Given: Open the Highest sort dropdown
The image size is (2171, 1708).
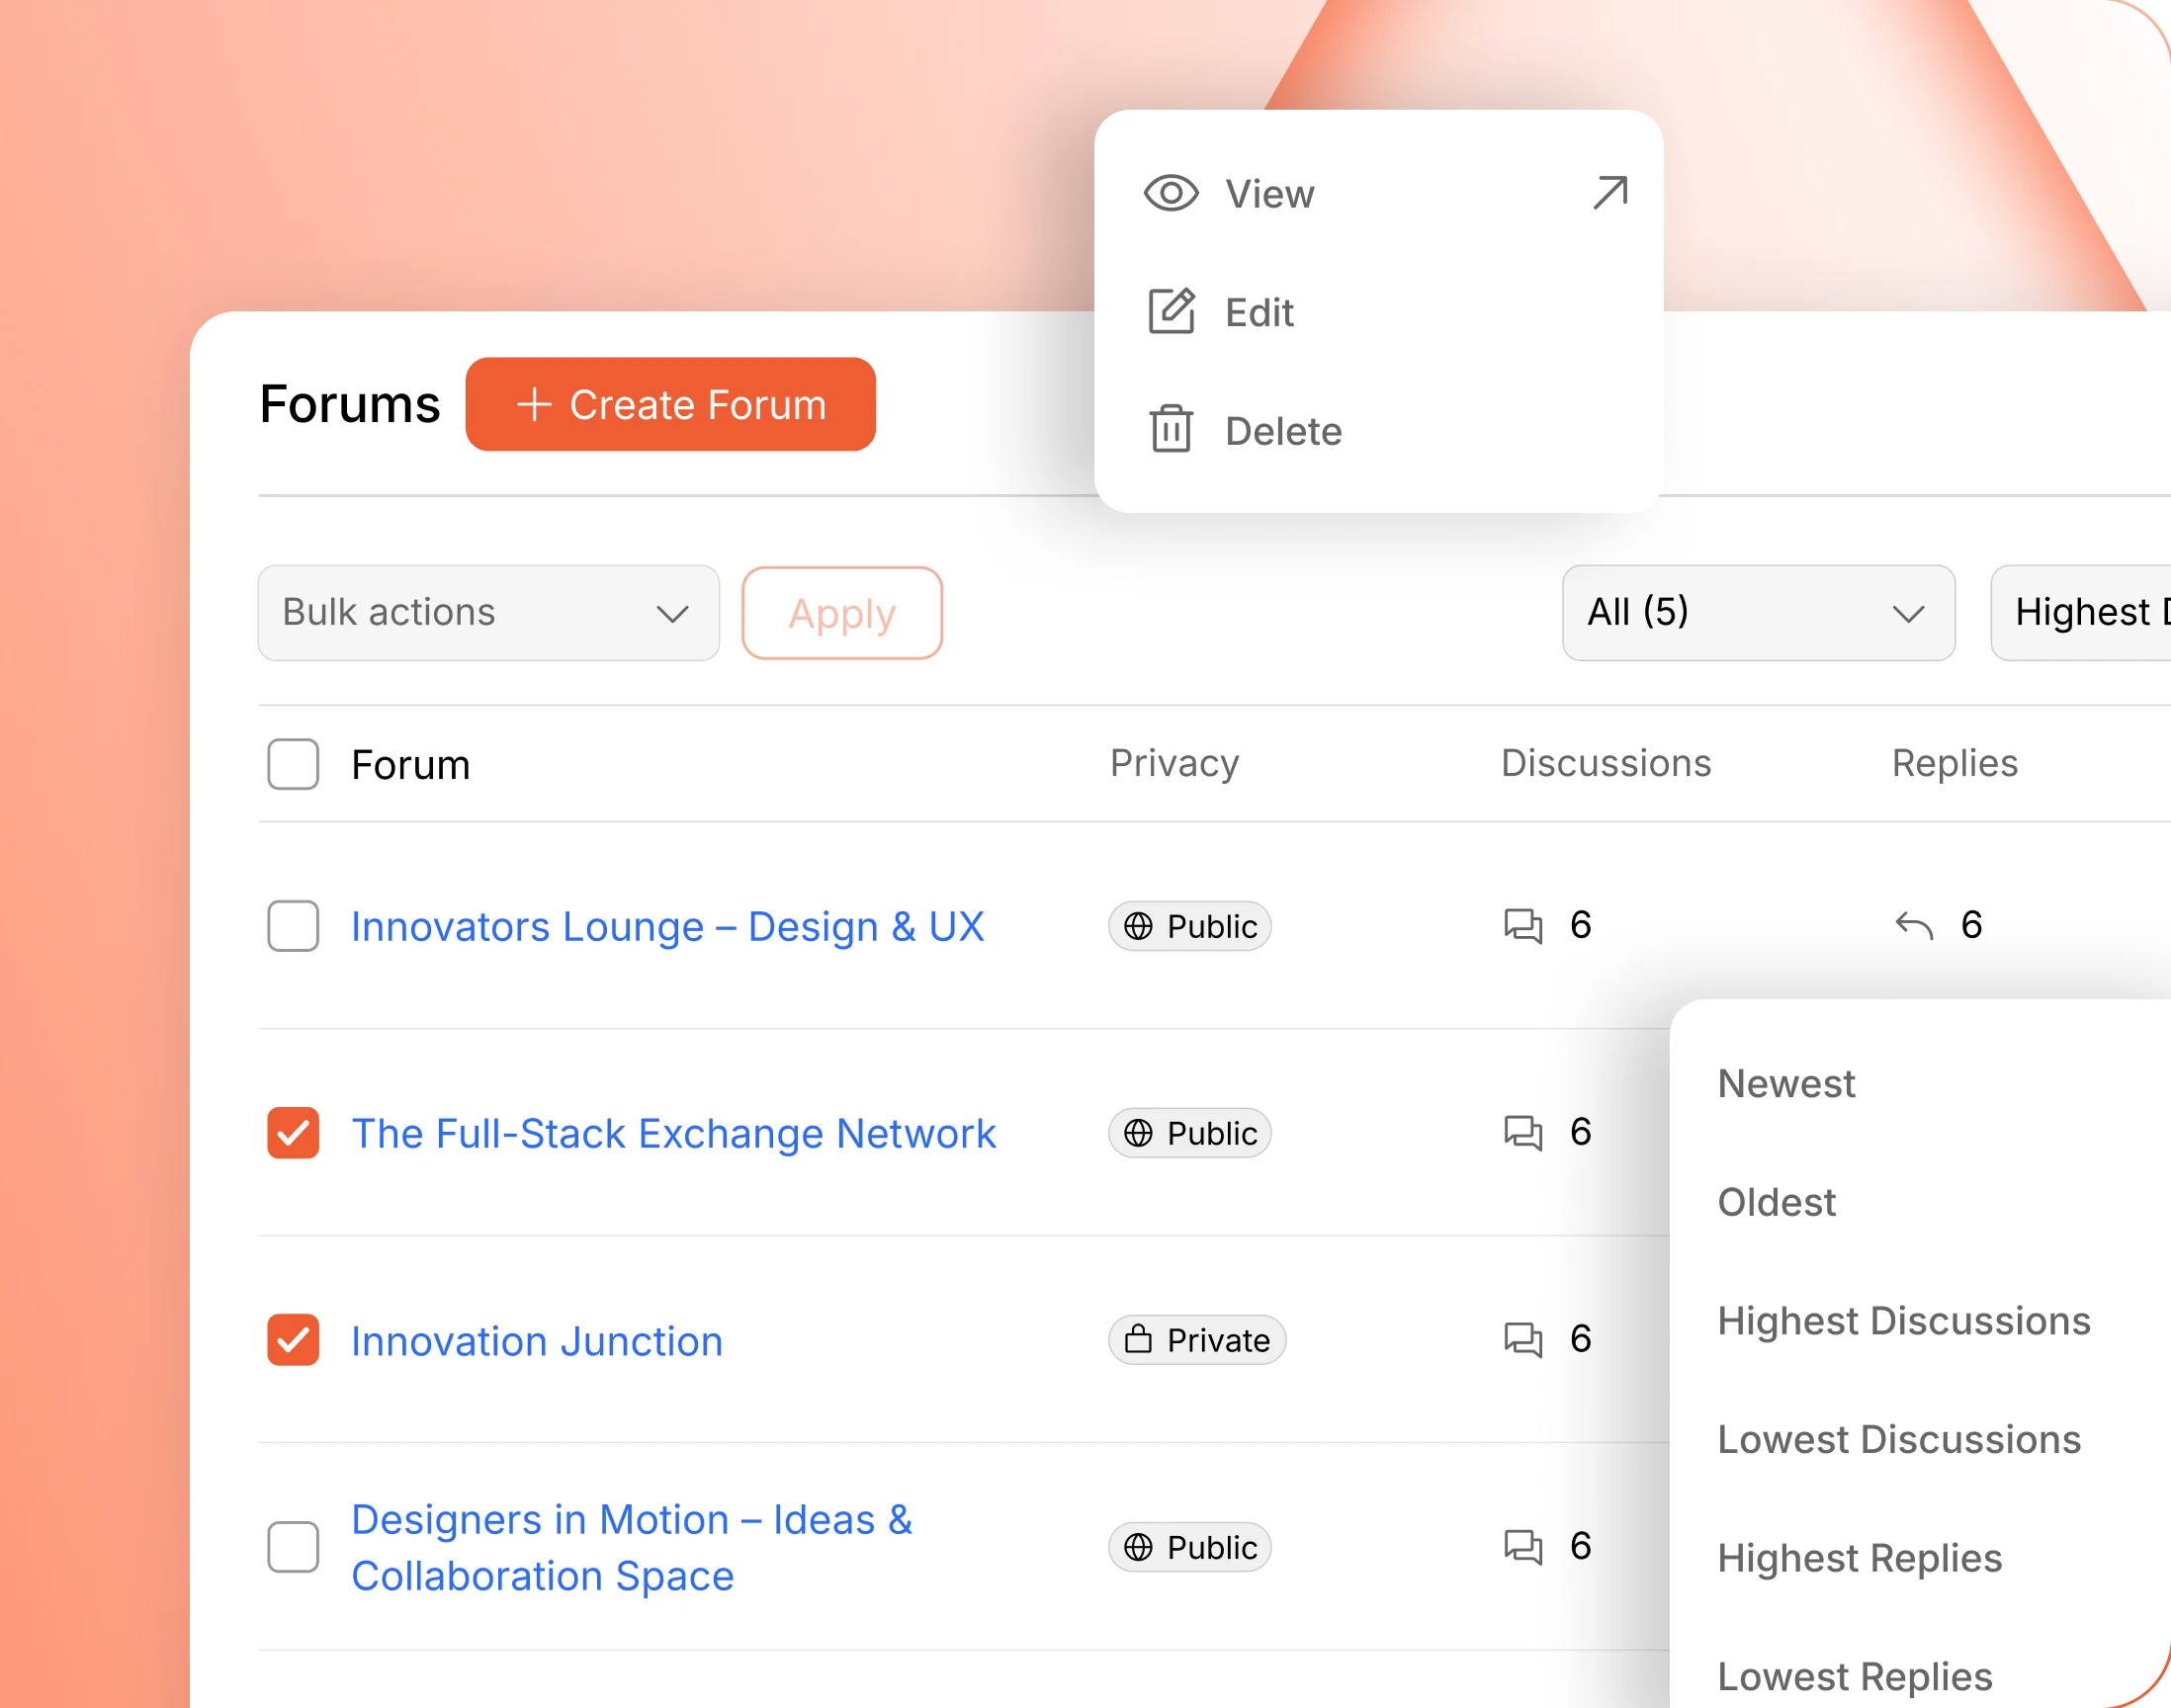Looking at the screenshot, I should 2081,613.
